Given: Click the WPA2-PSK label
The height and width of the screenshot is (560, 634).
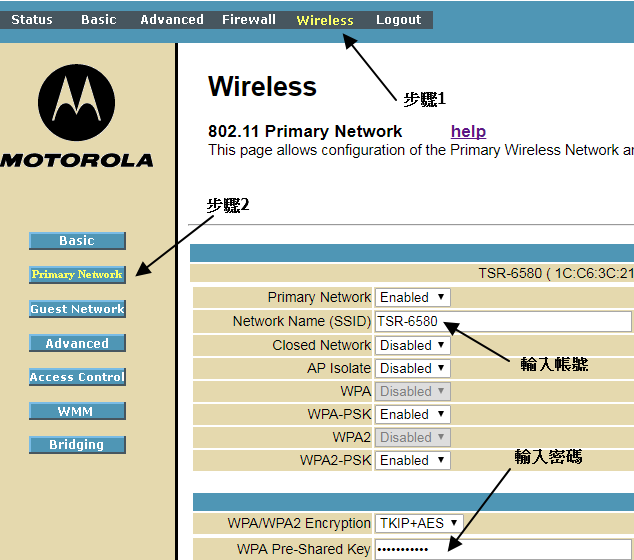Looking at the screenshot, I should [x=335, y=461].
